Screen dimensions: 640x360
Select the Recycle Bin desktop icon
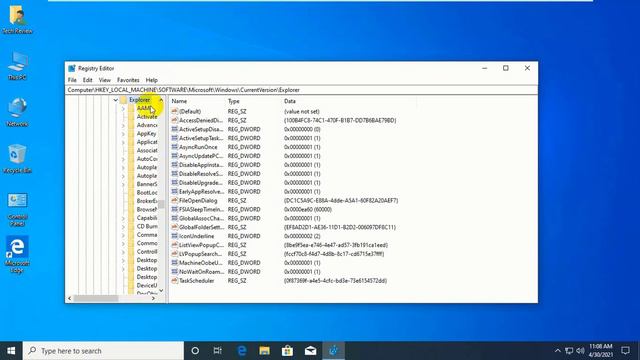tap(17, 159)
